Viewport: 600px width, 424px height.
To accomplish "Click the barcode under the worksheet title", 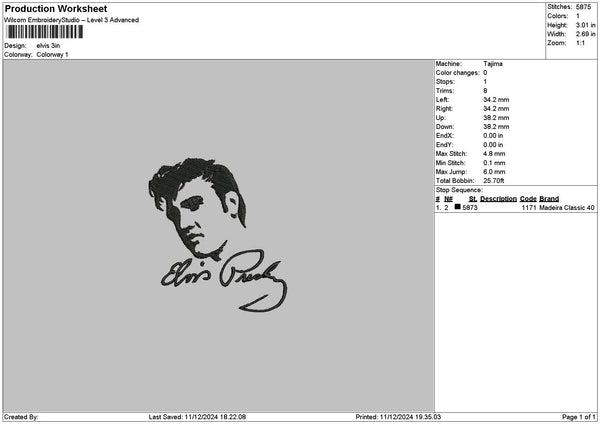I will coord(44,32).
